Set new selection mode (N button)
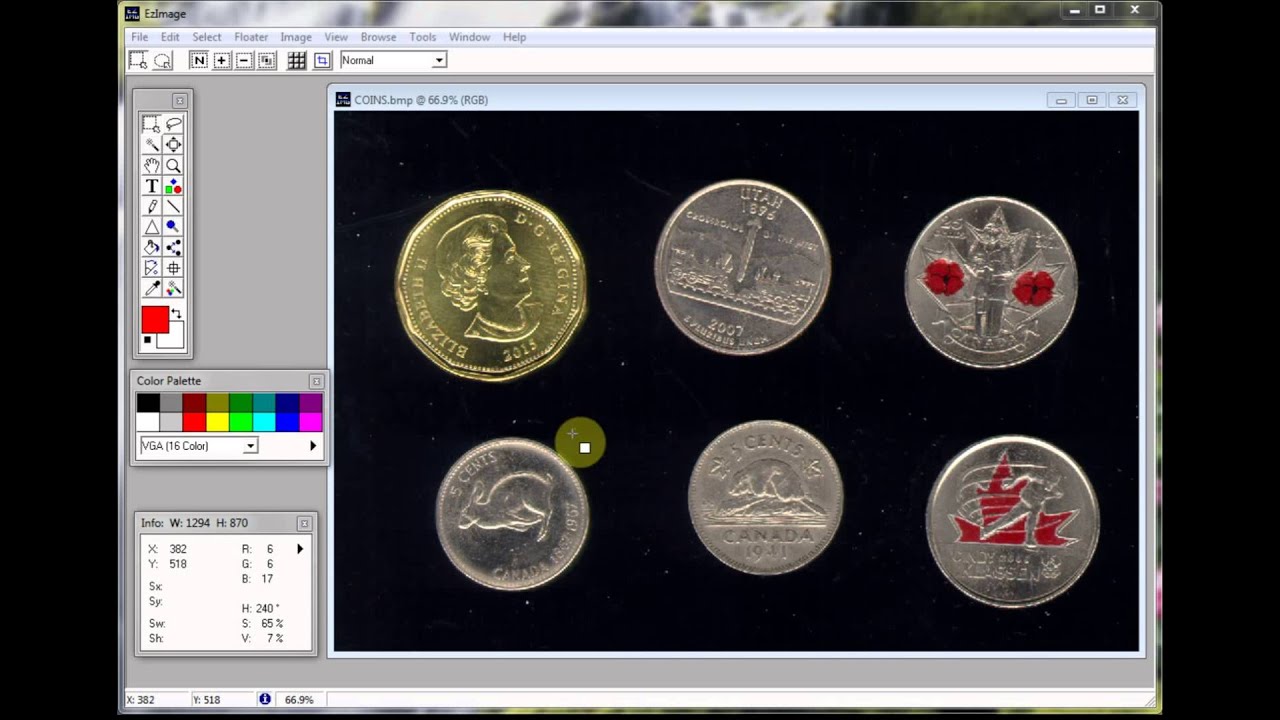The width and height of the screenshot is (1280, 720). click(199, 60)
